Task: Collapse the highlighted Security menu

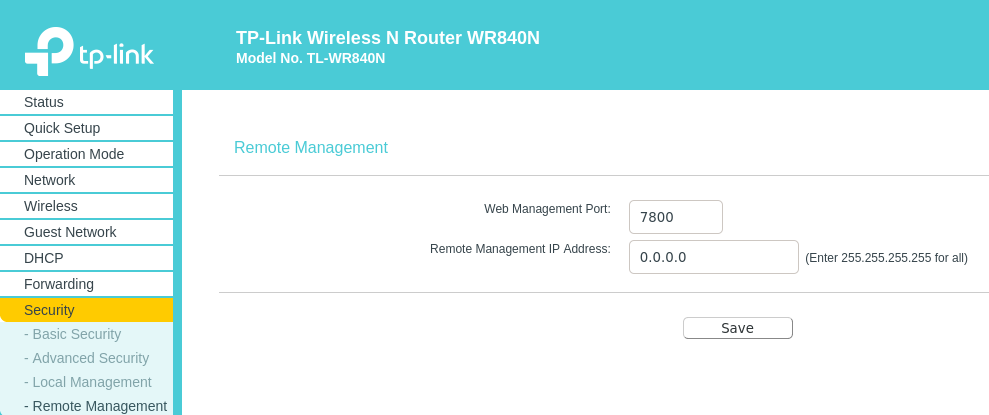Action: pyautogui.click(x=50, y=310)
